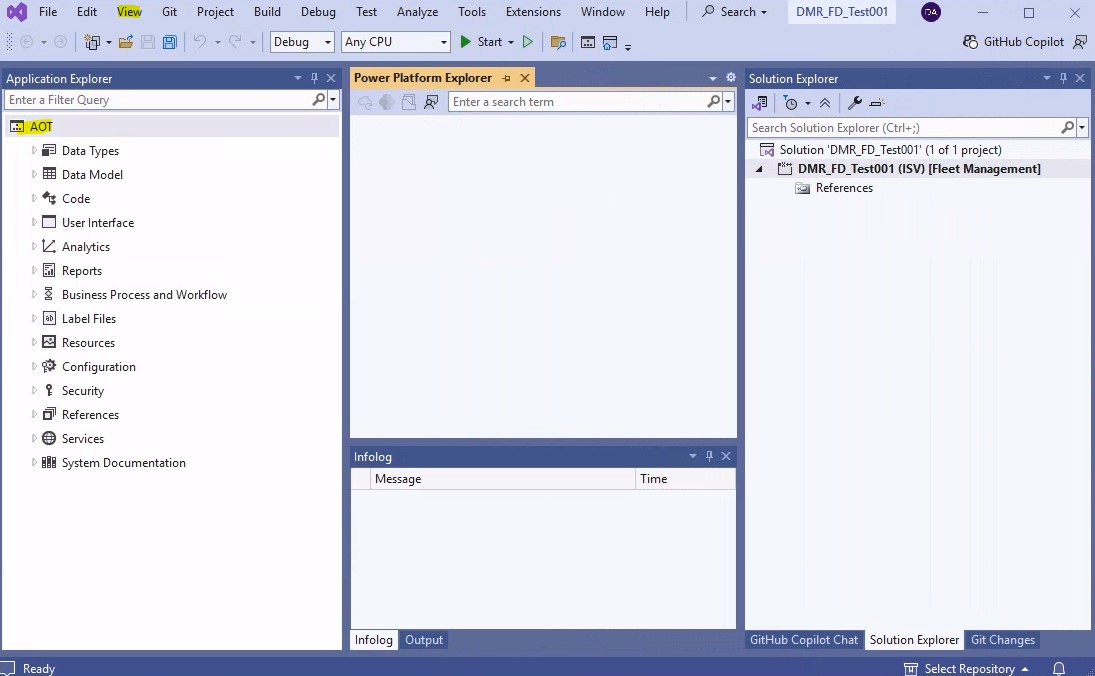Viewport: 1095px width, 676px height.
Task: Click the Time column header in Infolog
Action: click(685, 479)
